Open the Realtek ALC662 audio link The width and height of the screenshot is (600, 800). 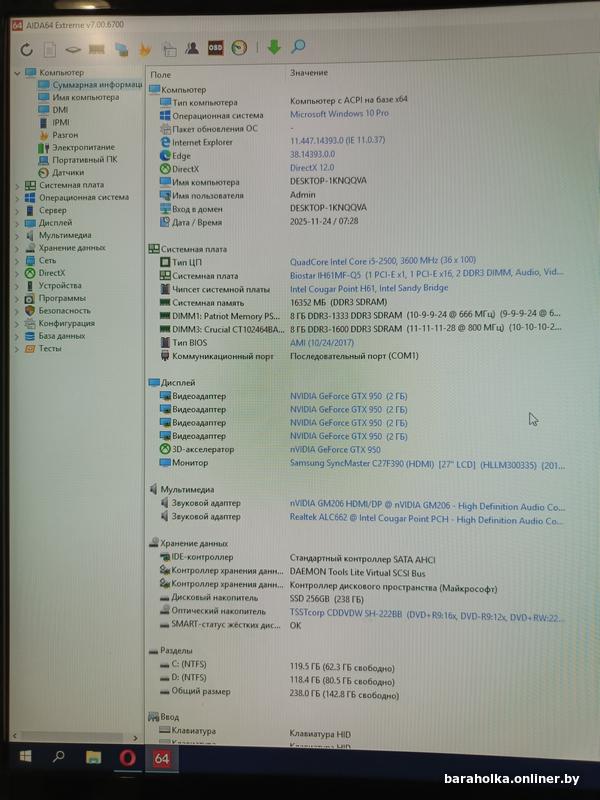427,519
